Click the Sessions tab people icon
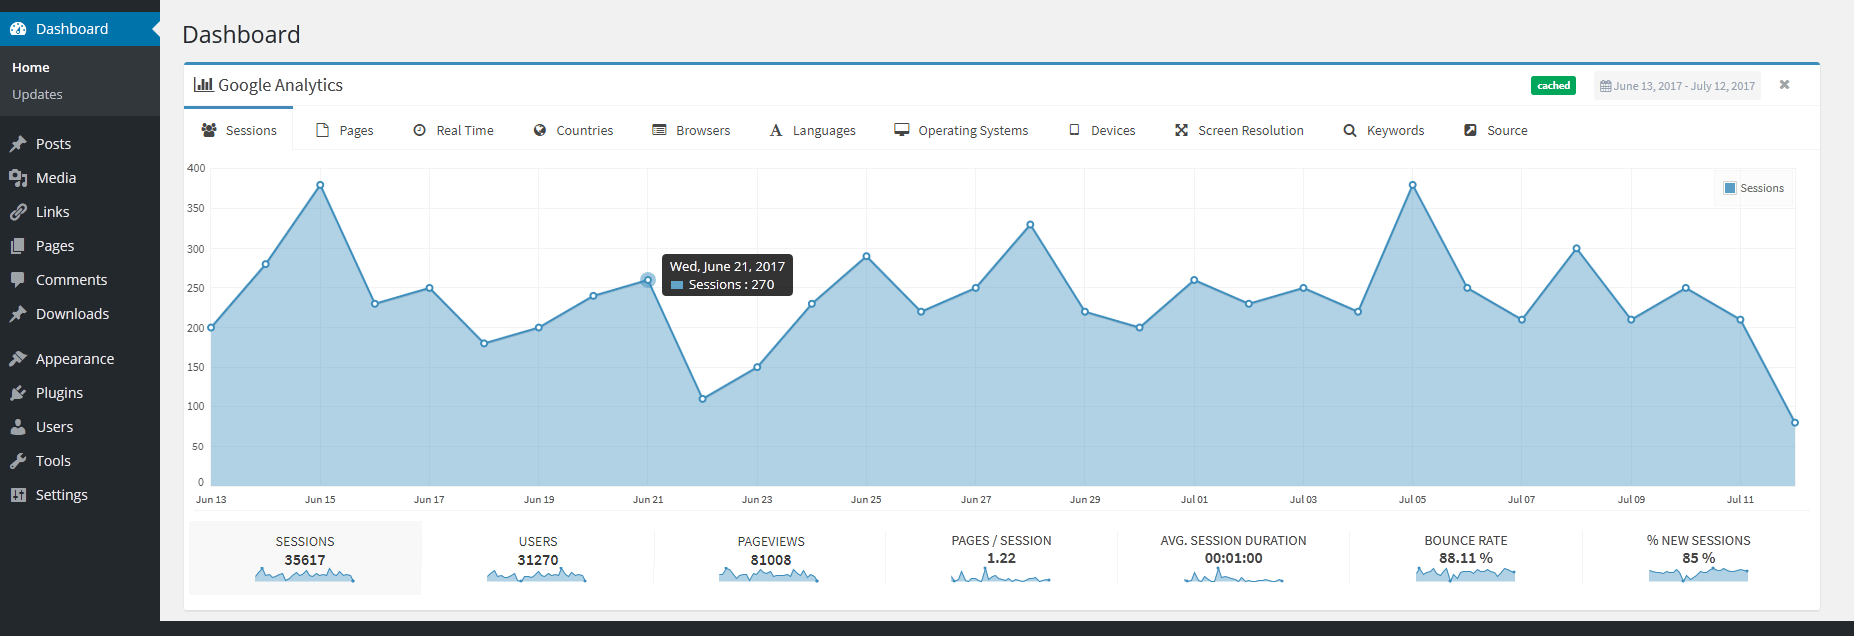The height and width of the screenshot is (636, 1854). 209,130
